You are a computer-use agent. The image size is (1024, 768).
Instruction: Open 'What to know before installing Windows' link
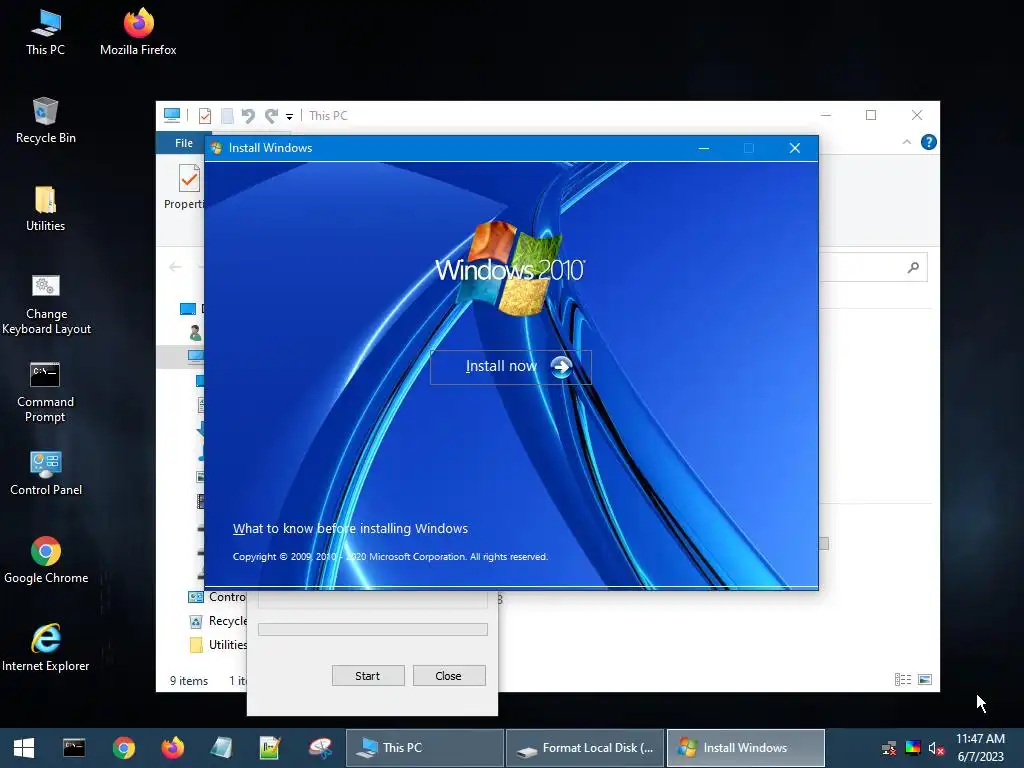coord(350,528)
